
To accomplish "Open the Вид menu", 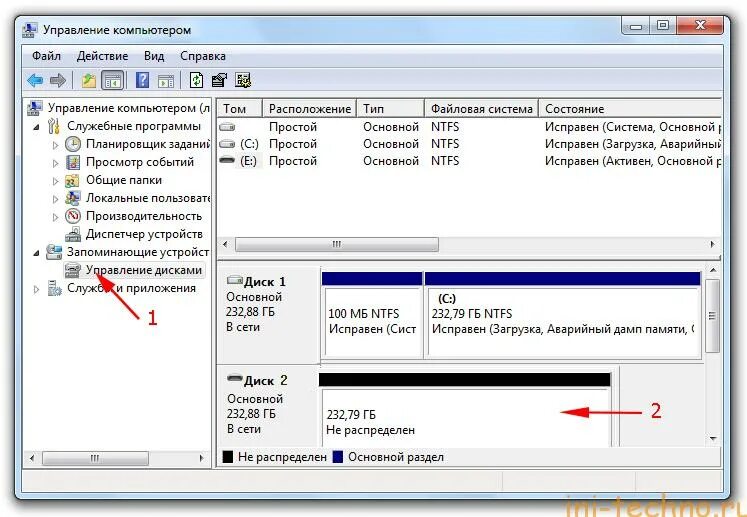I will point(154,56).
